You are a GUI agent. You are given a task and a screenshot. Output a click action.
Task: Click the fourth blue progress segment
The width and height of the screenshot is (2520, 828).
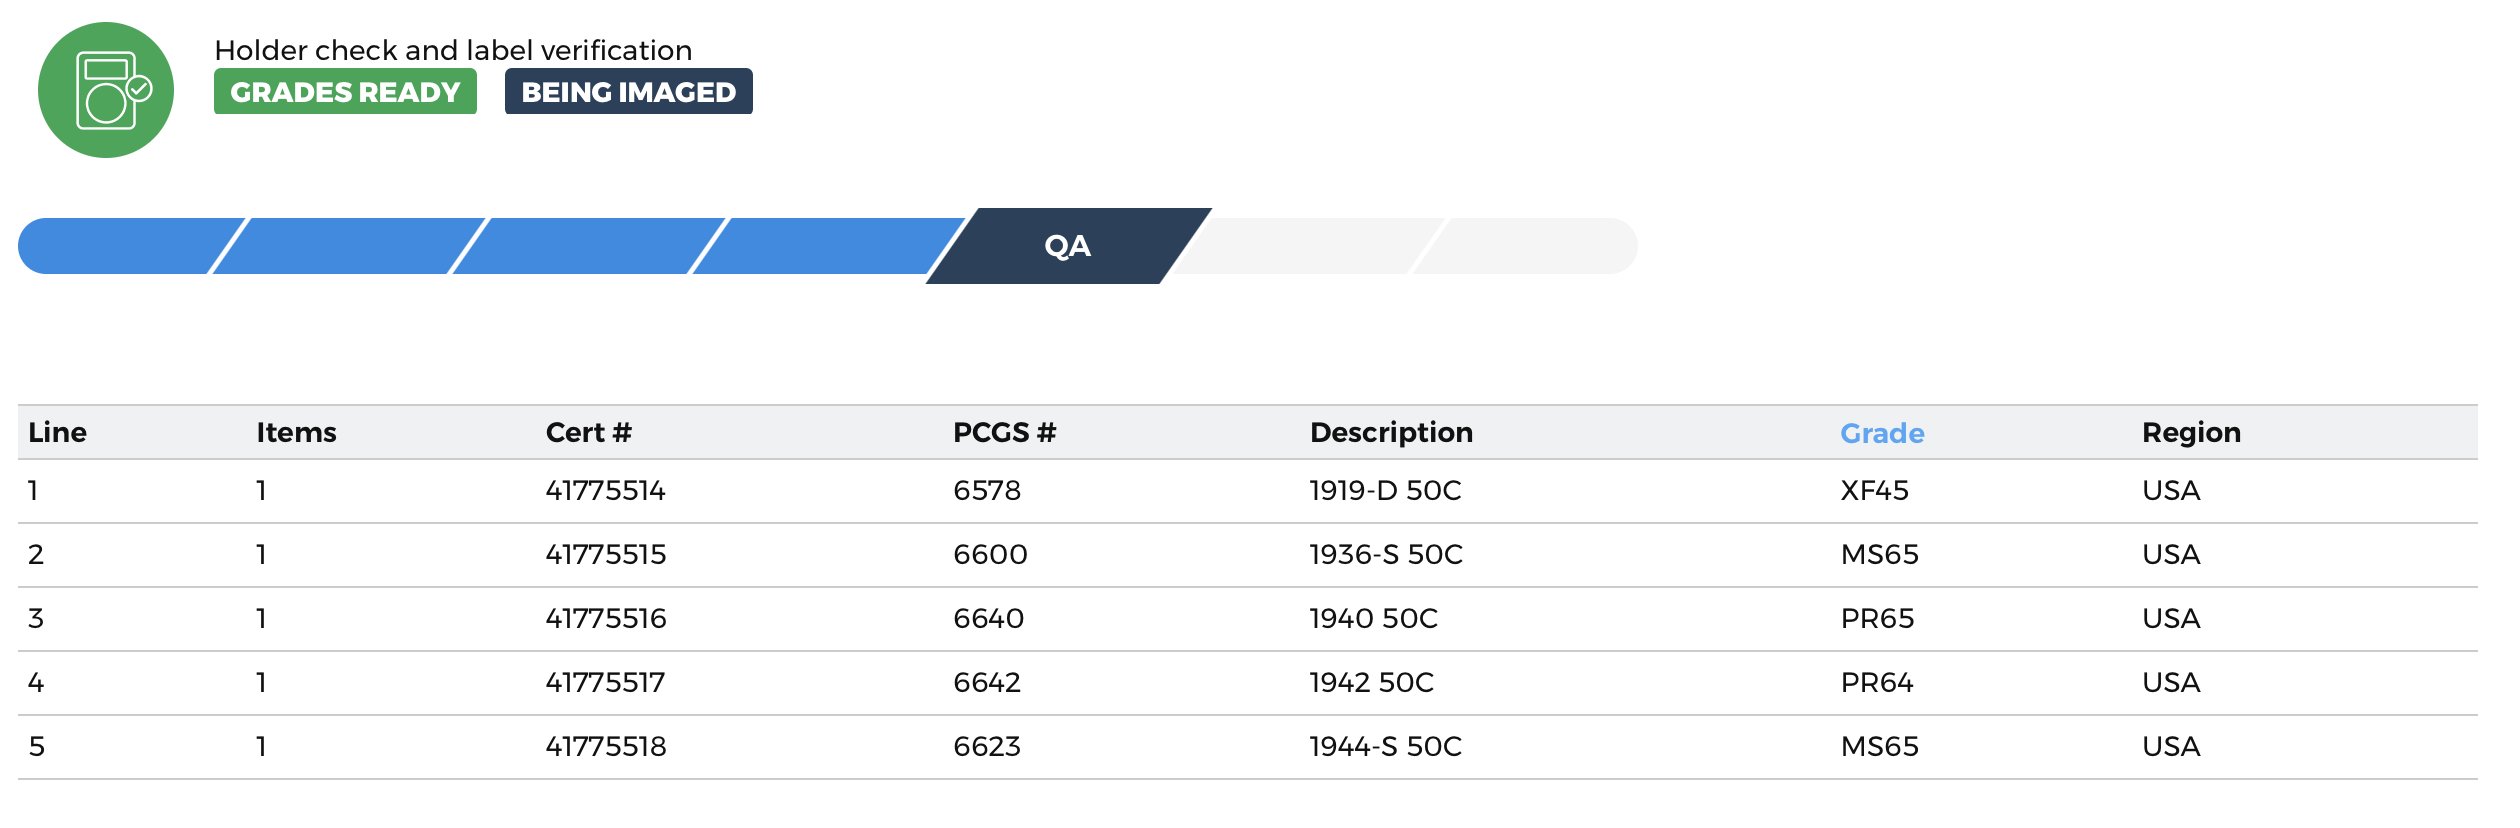tap(829, 246)
